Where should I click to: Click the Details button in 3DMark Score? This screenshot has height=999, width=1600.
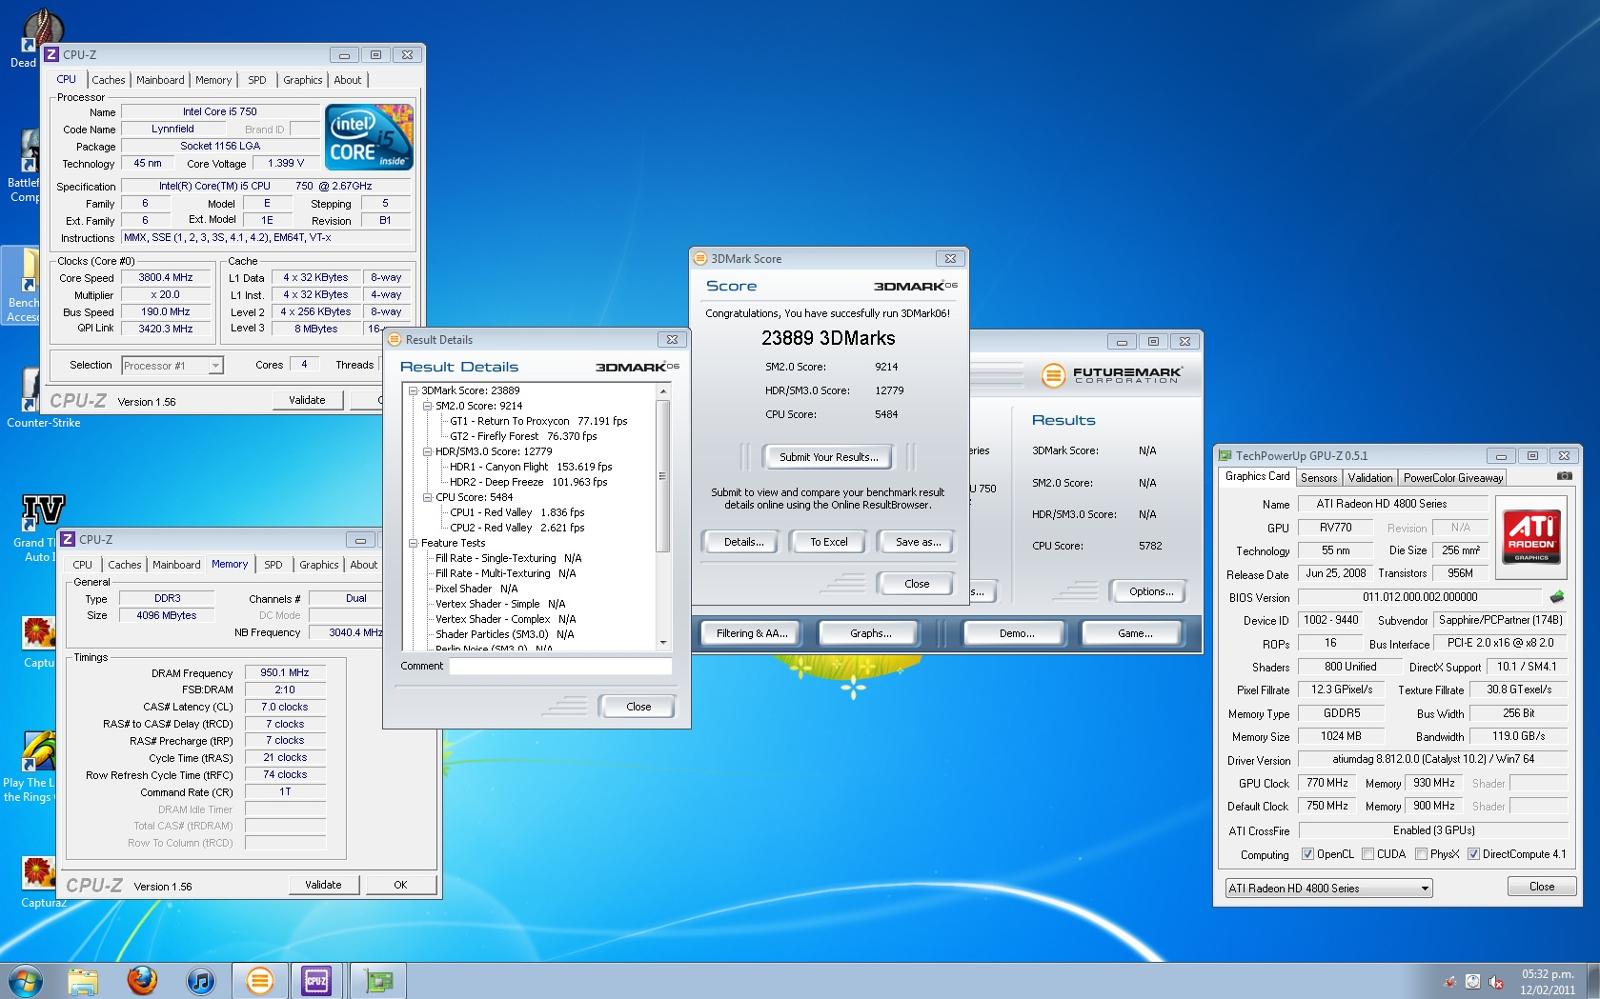click(x=743, y=542)
